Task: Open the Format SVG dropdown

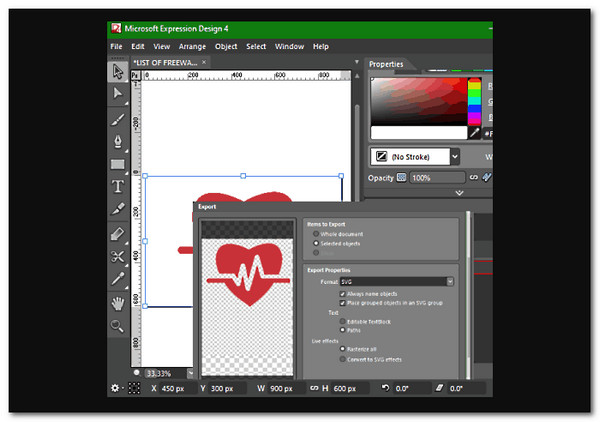Action: (x=397, y=282)
